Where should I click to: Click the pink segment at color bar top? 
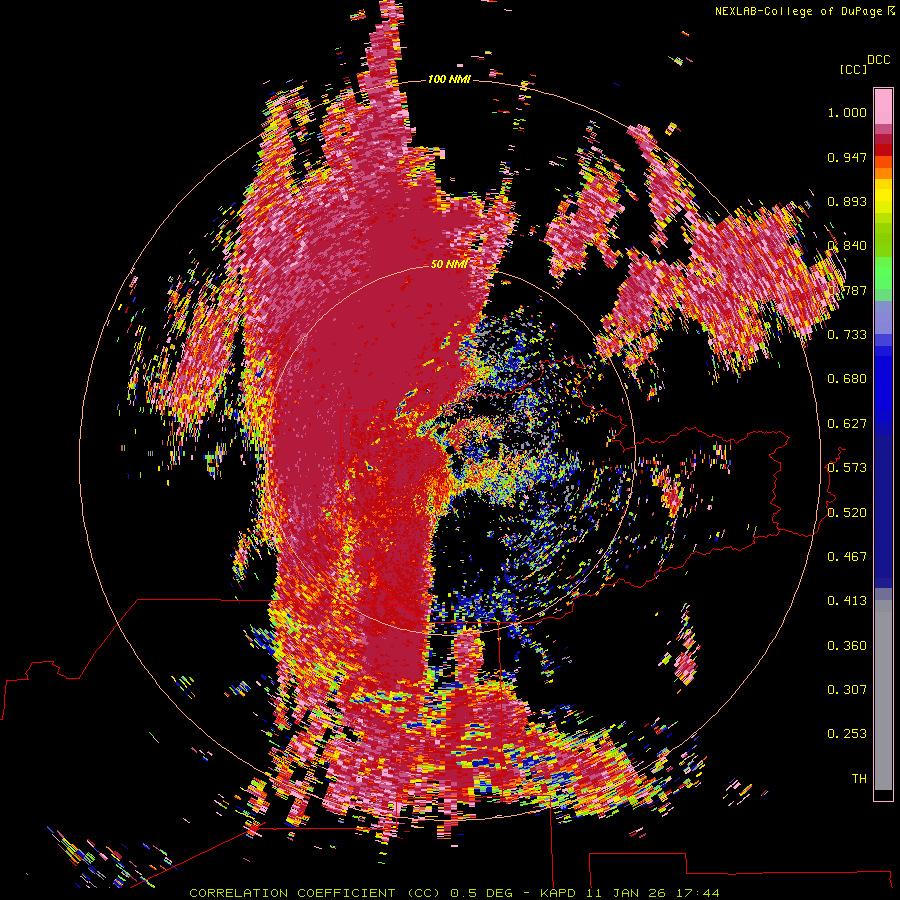point(883,106)
